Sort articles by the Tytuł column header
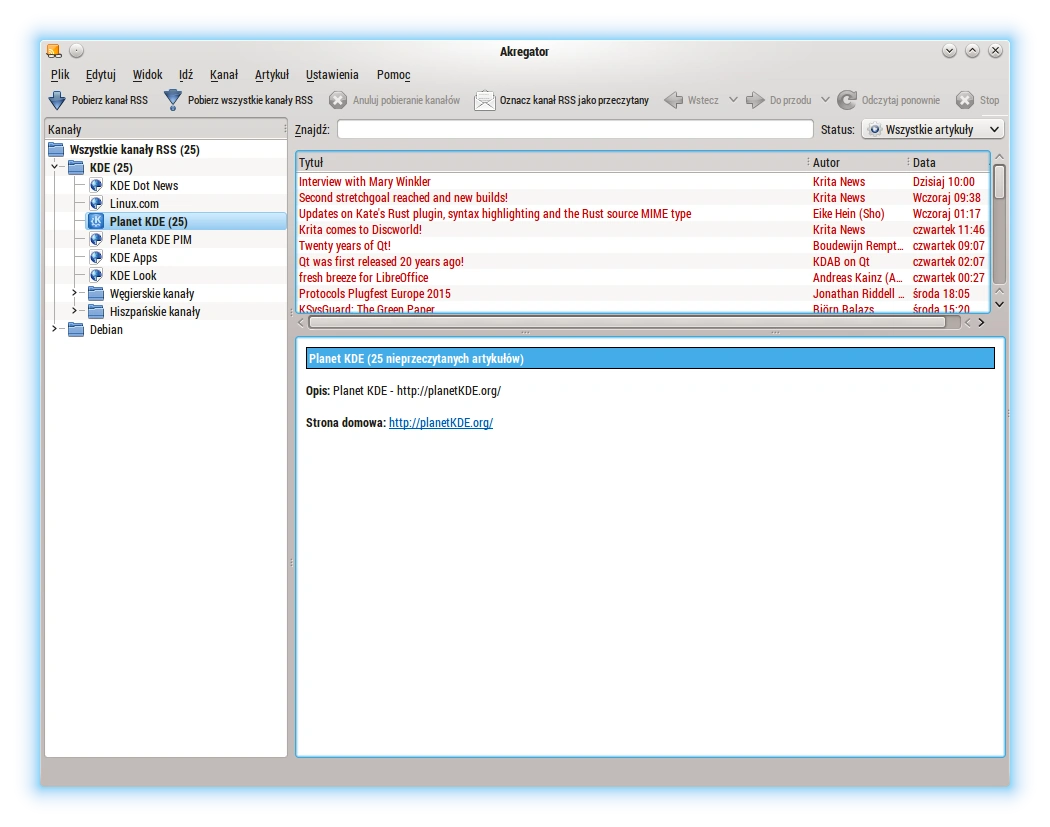 pos(552,163)
